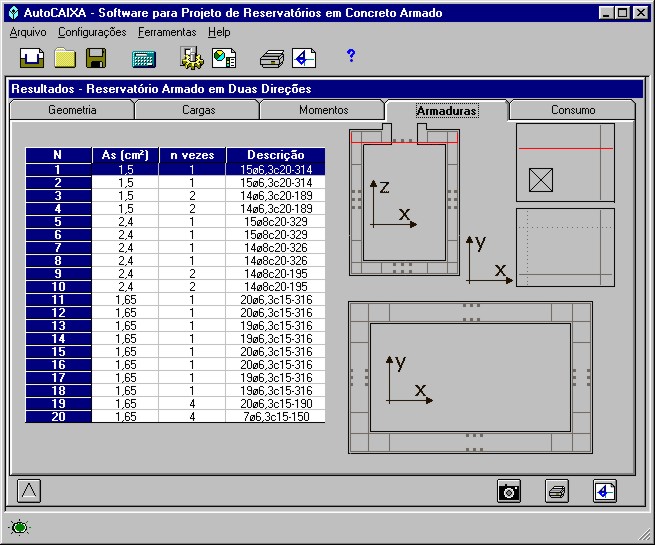This screenshot has height=545, width=655.
Task: Select row number 12 header
Action: [x=58, y=313]
